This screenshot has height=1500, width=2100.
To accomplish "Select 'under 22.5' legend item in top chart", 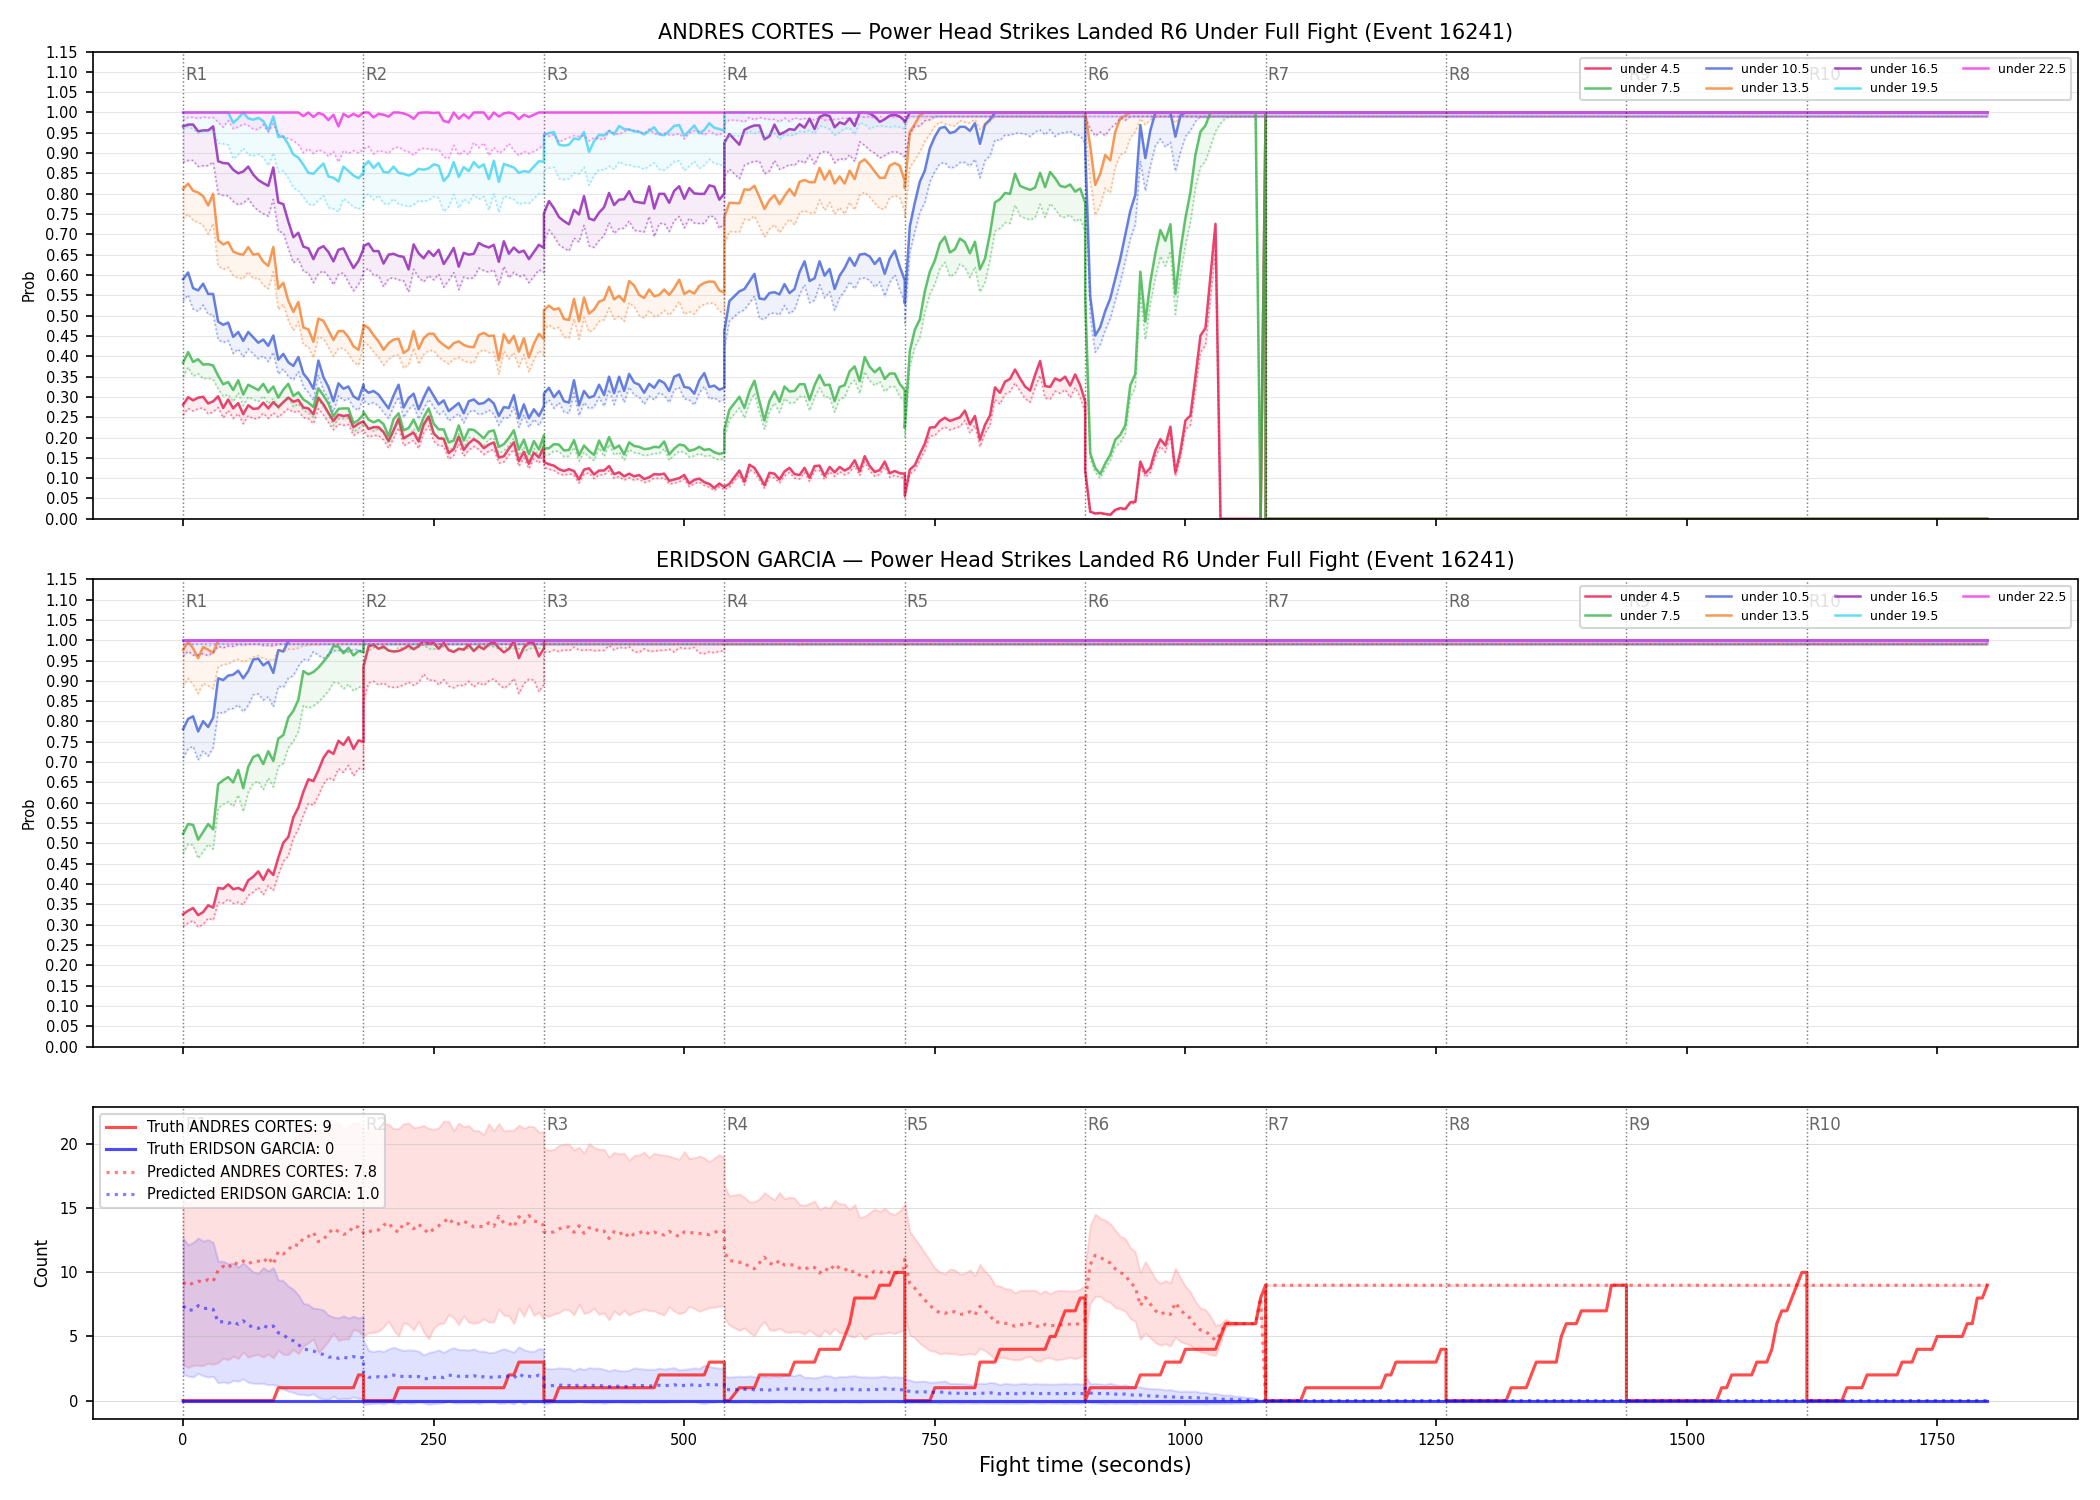I will click(x=2014, y=69).
